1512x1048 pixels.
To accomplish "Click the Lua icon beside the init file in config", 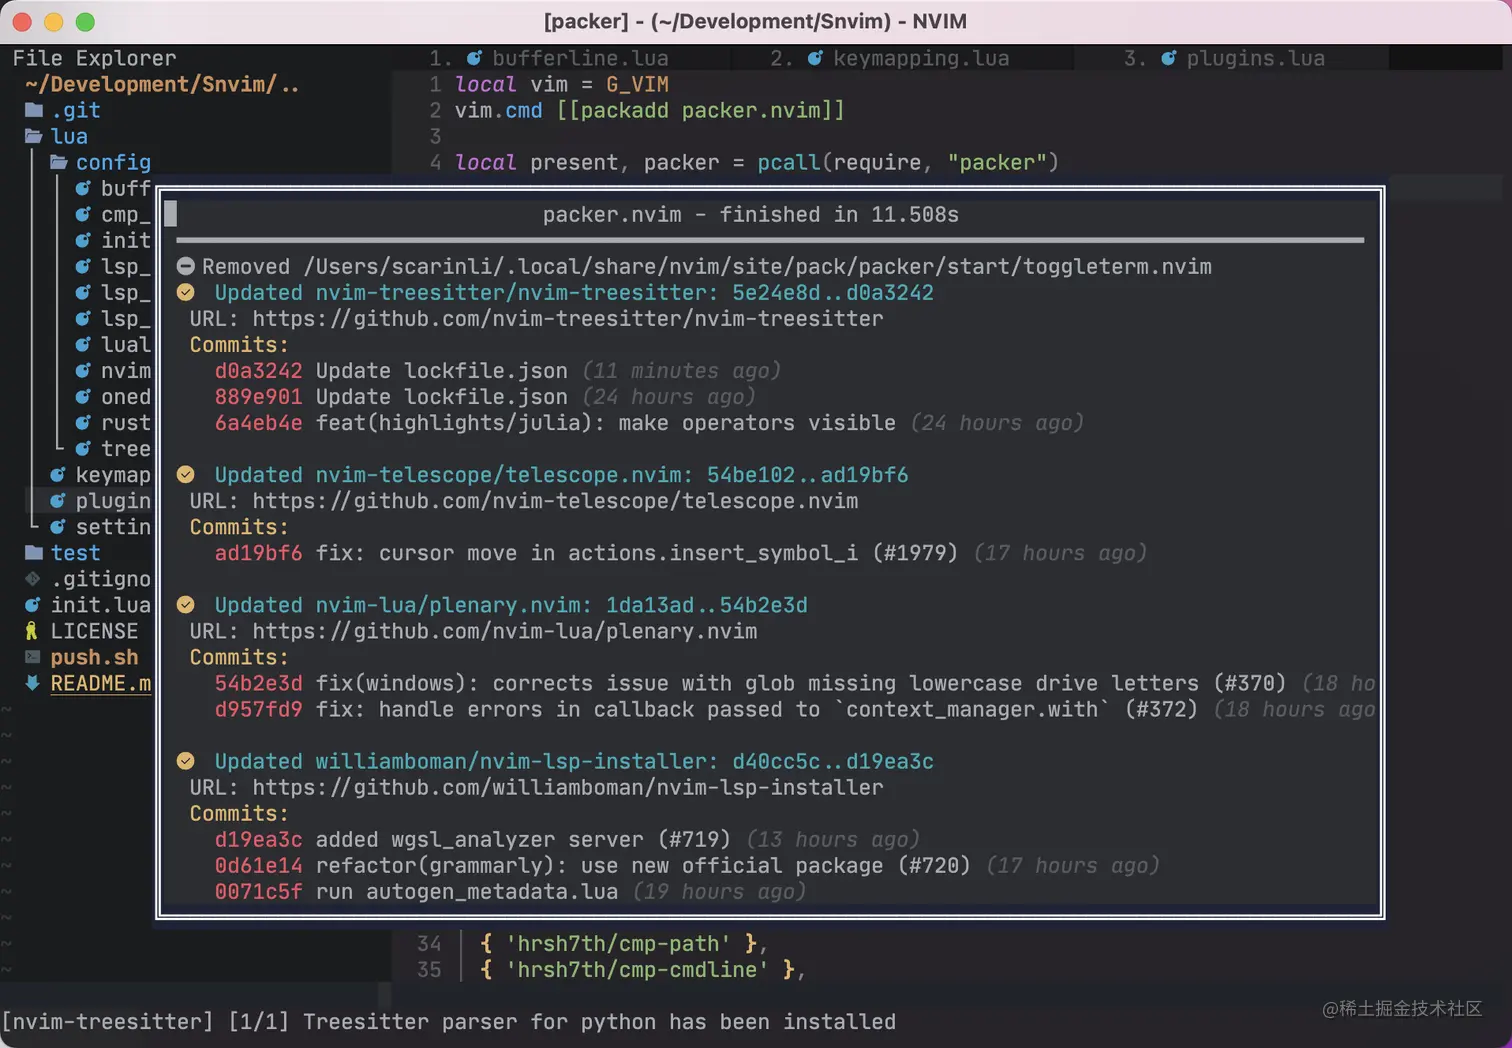I will tap(83, 240).
